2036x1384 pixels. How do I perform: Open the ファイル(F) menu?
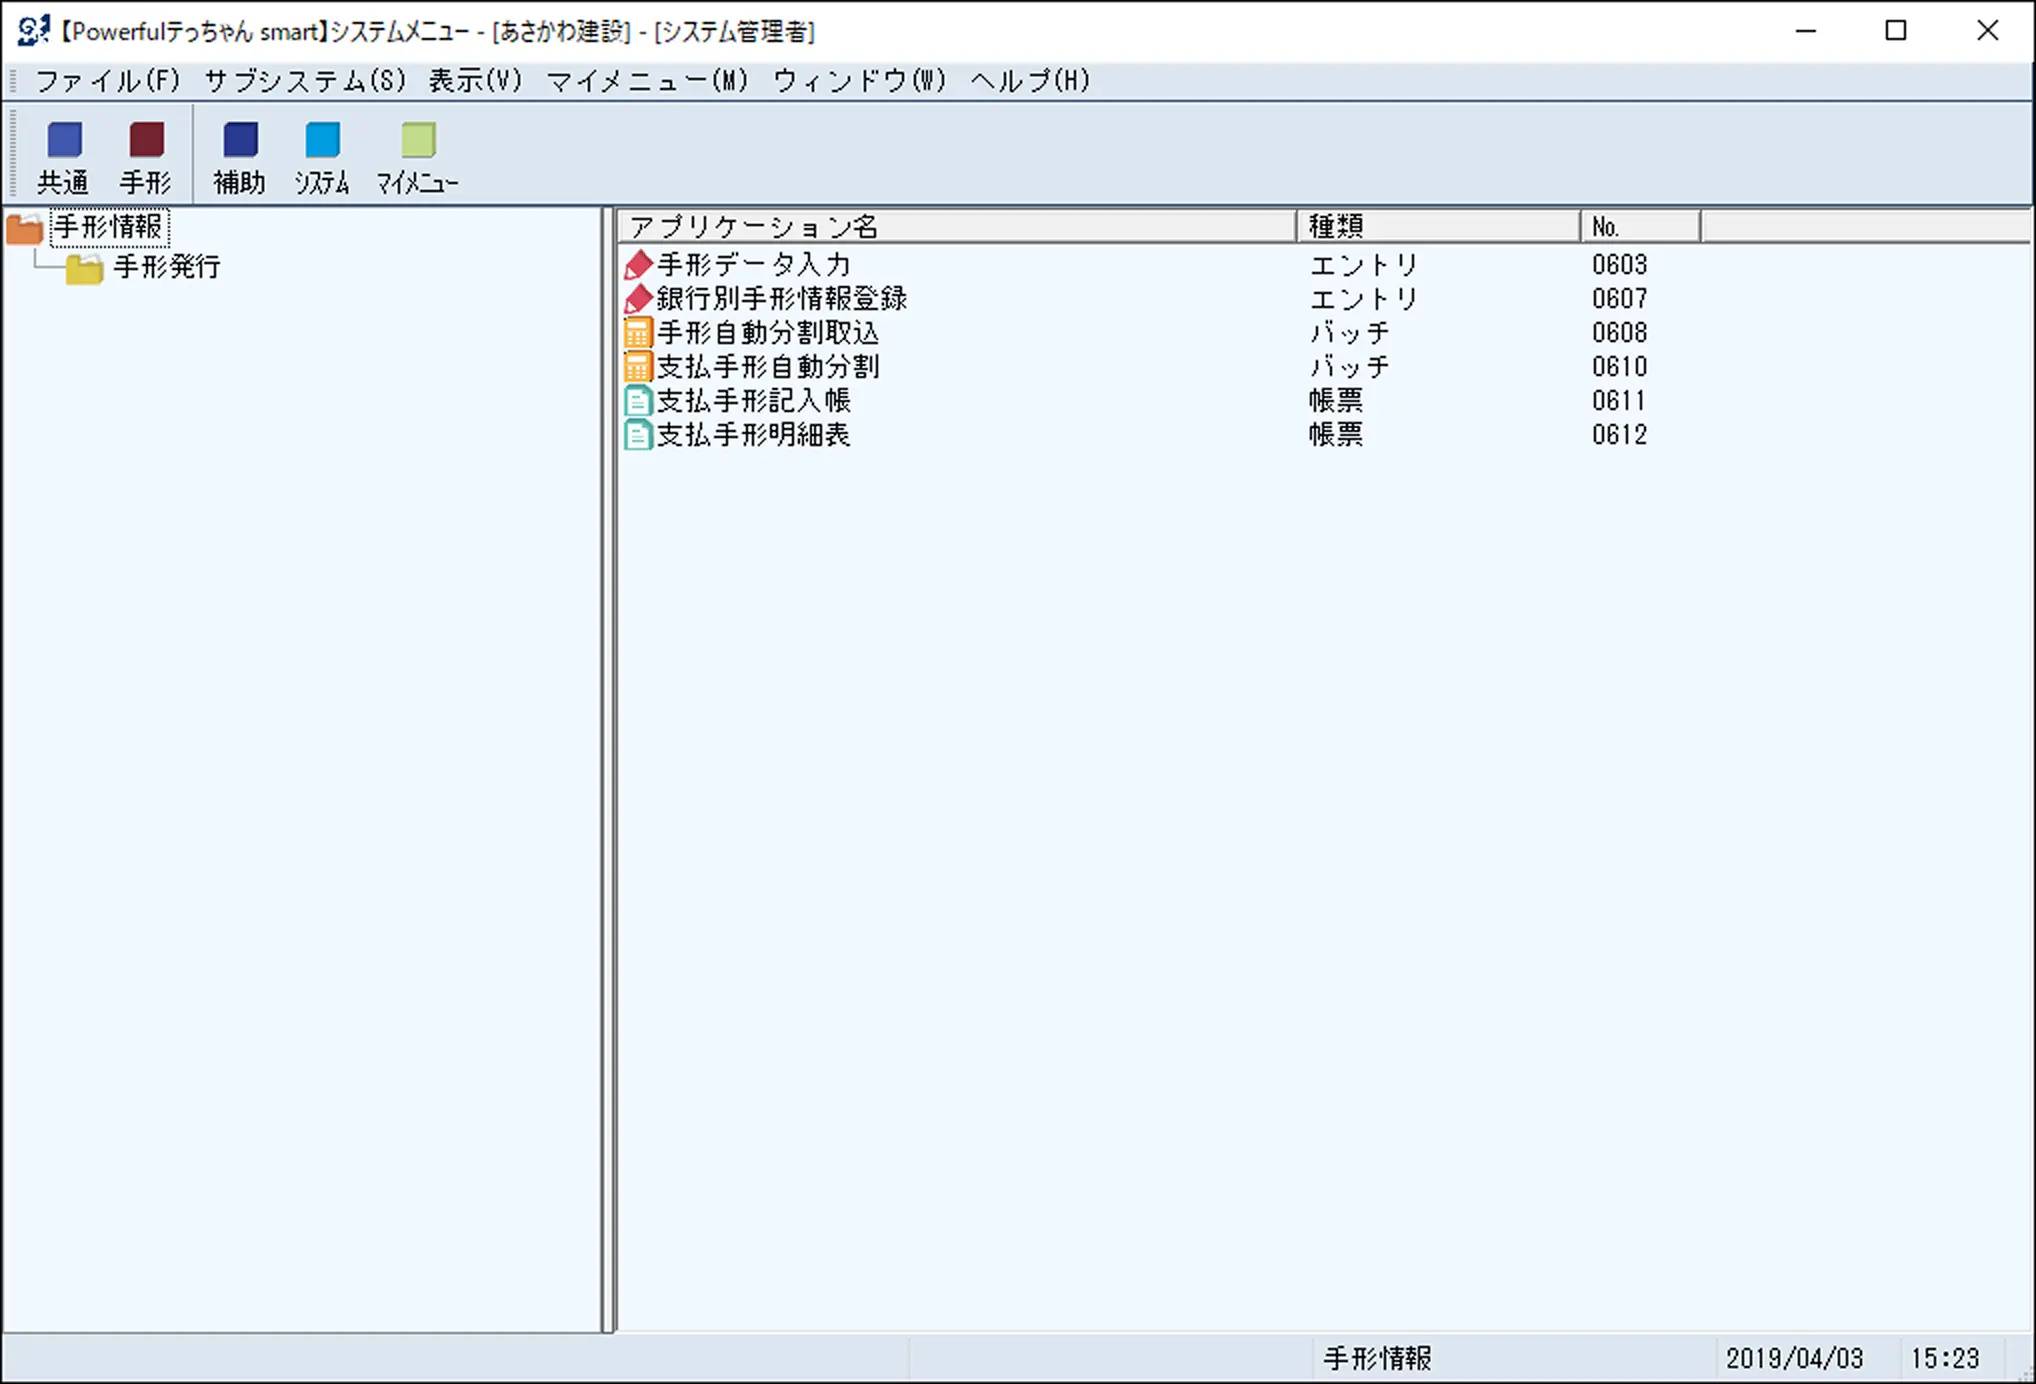point(107,81)
